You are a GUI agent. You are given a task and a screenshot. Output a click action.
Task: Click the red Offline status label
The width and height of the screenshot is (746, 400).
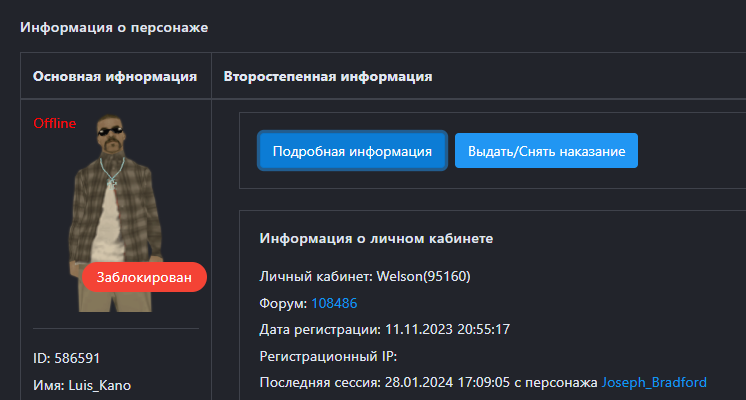[x=55, y=123]
